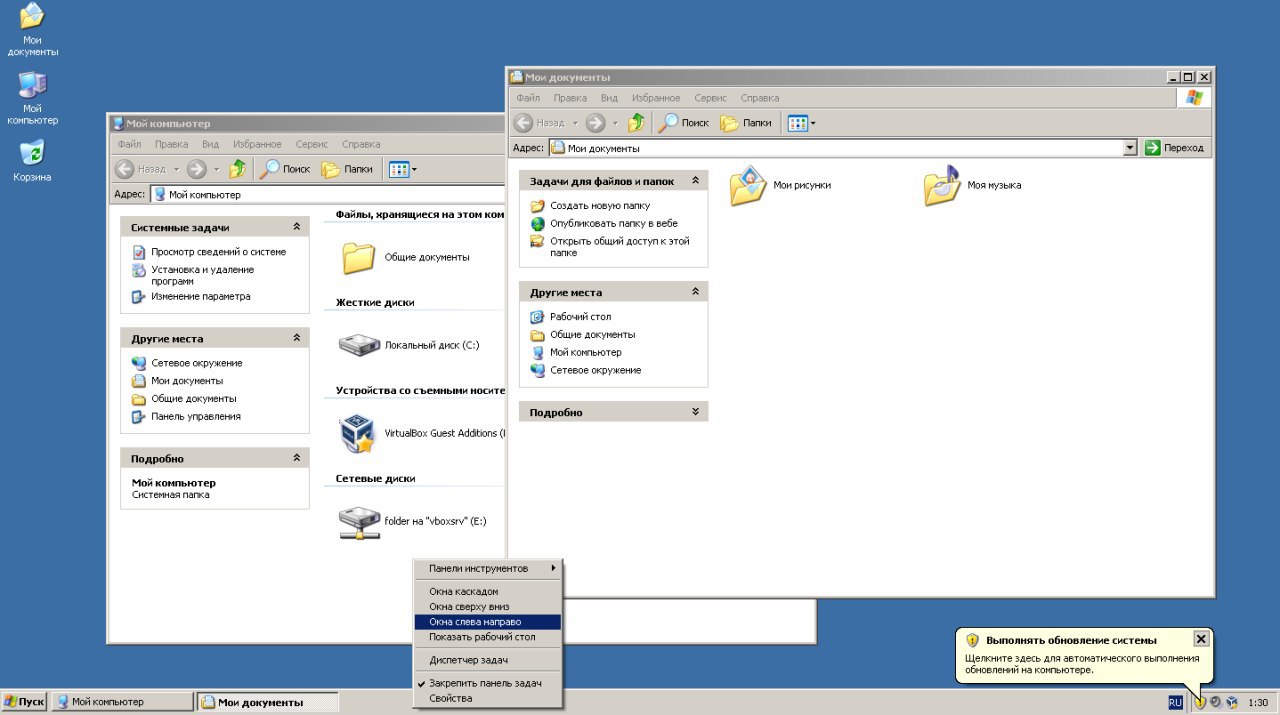1280x715 pixels.
Task: Open Network Places link in My Documents sidebar
Action: pos(595,370)
